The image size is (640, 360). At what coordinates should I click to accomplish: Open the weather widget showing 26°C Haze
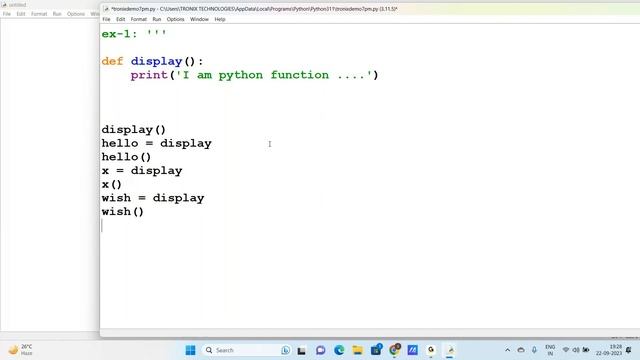pos(20,350)
